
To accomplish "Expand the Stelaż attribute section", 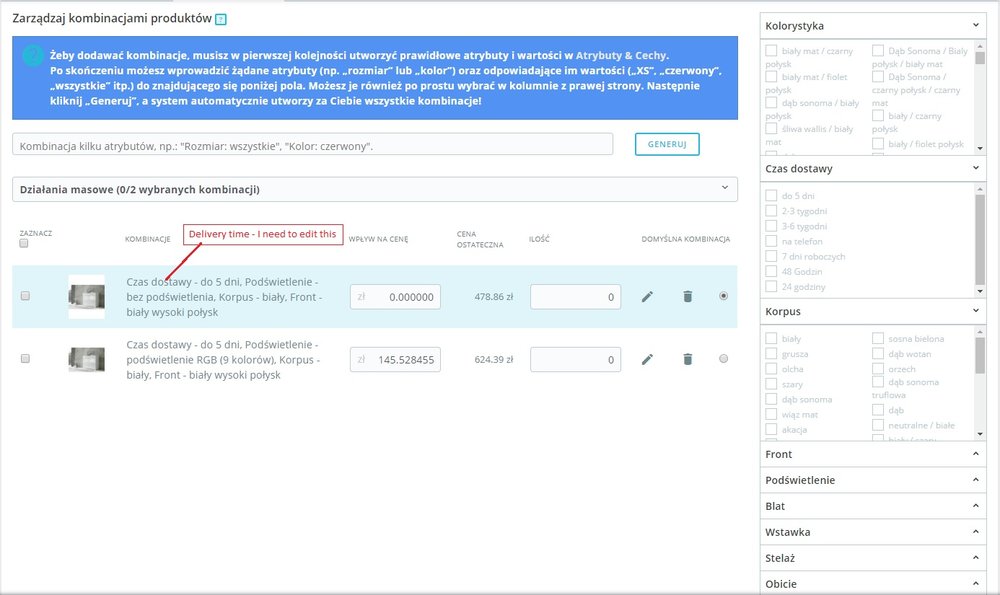I will tap(975, 558).
